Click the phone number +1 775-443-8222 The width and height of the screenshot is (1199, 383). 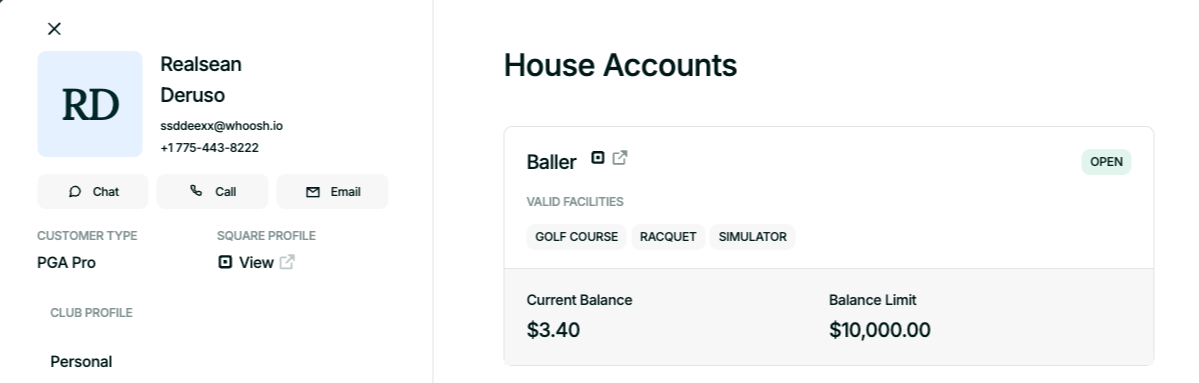[x=210, y=148]
